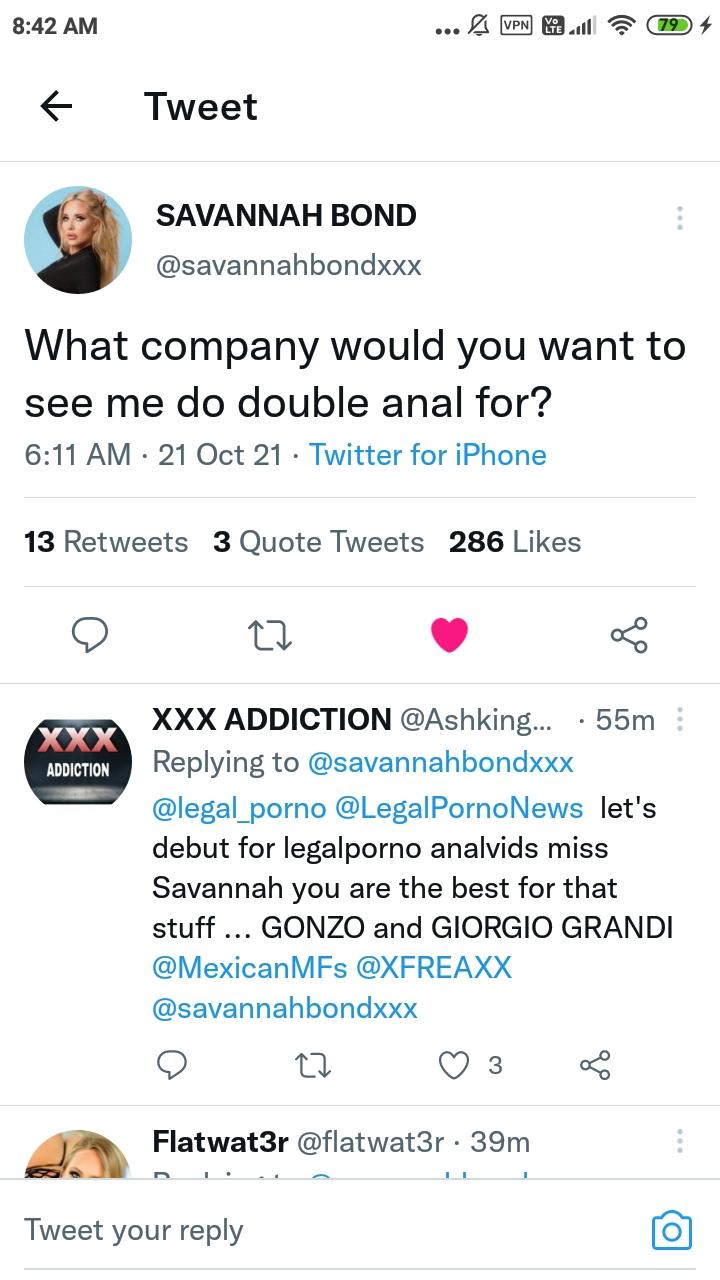The width and height of the screenshot is (720, 1280).
Task: Tap the Tweet your reply field
Action: tap(300, 1230)
